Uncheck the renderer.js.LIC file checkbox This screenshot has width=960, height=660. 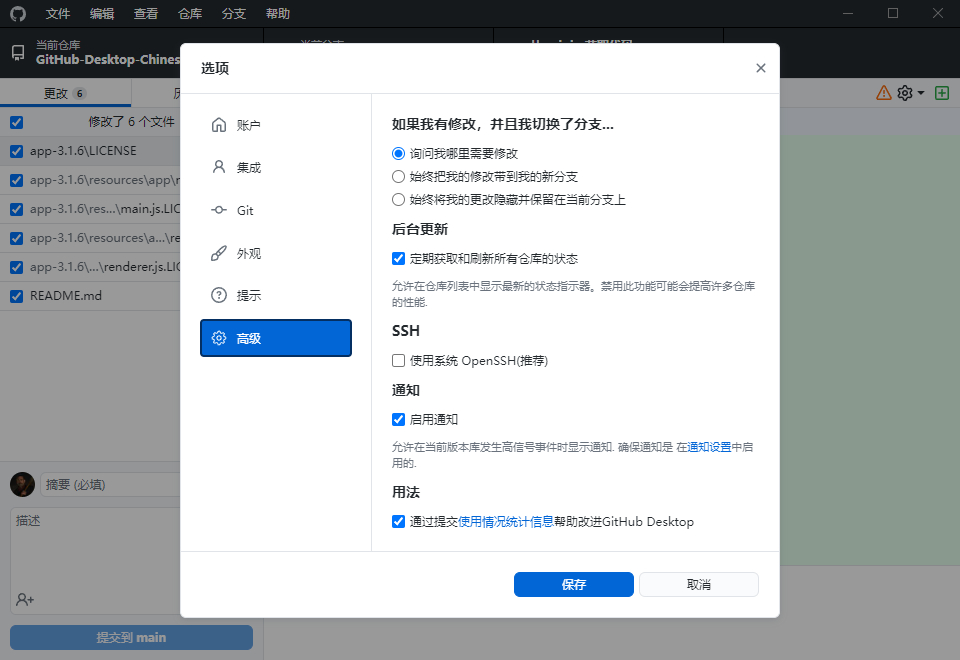tap(17, 268)
